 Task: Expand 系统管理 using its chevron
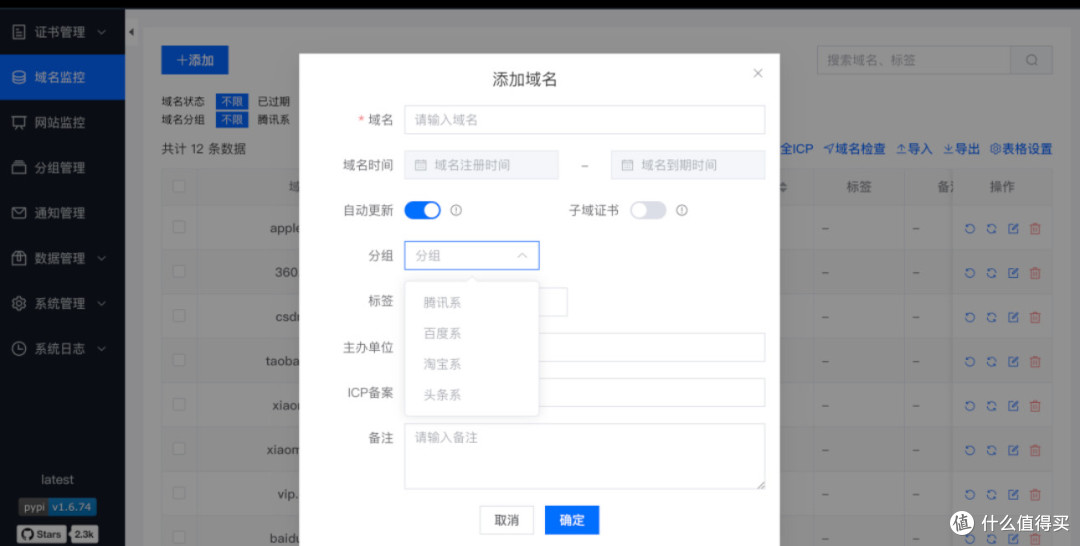[x=102, y=304]
